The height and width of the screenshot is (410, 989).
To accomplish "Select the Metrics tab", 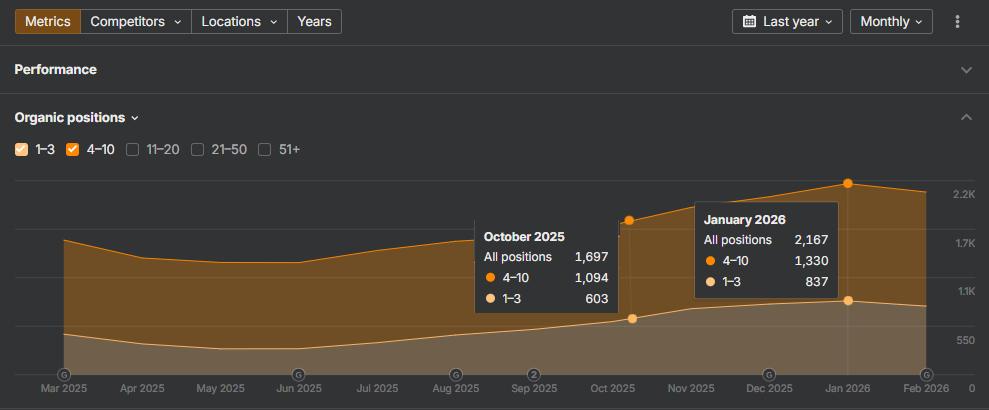I will coord(47,22).
